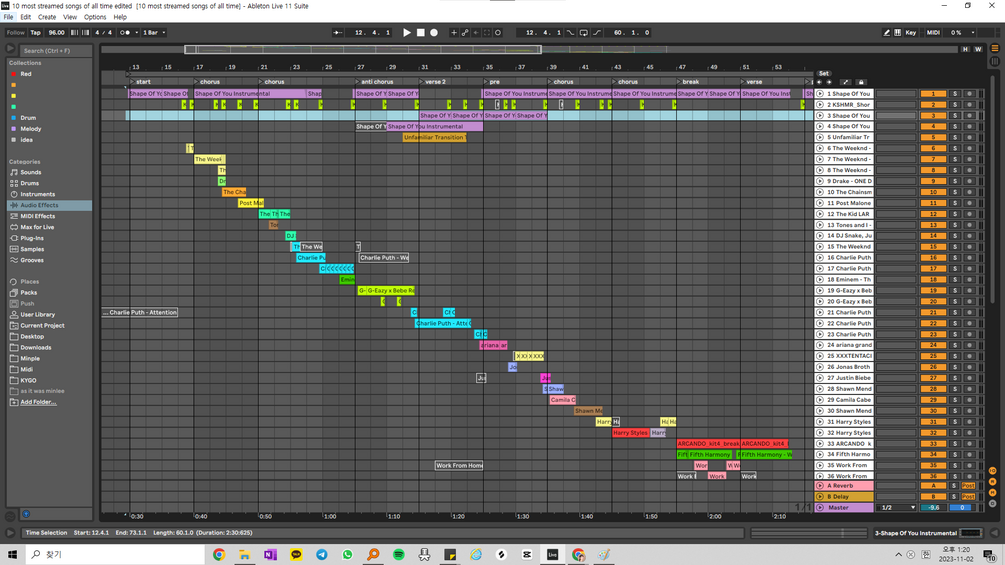Toggle Automation Mode icon beside lock
Viewport: 1005px width, 565px height.
(x=845, y=82)
